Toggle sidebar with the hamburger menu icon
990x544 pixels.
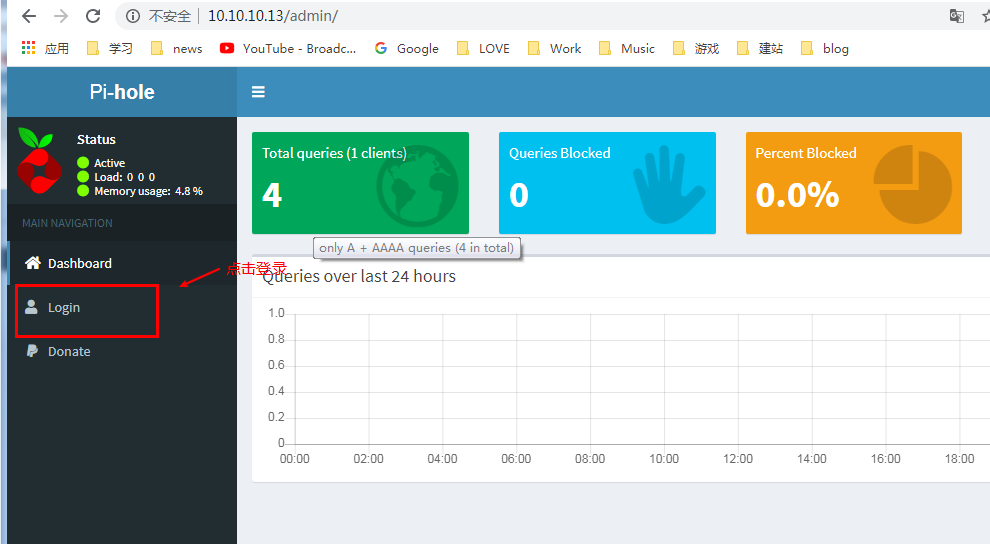pyautogui.click(x=258, y=92)
